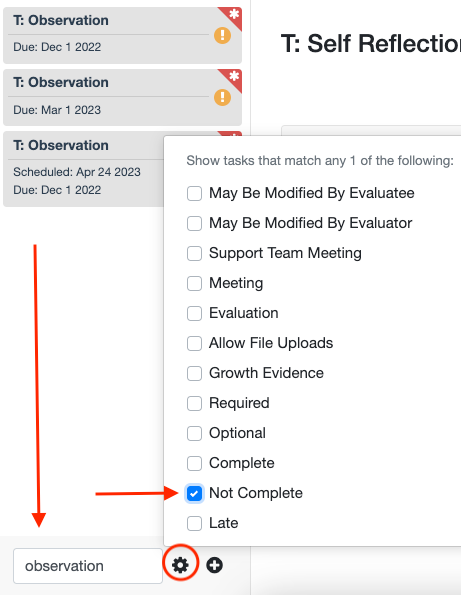Viewport: 461px width, 595px height.
Task: Click warning icon on Mar 1 2023 Observation
Action: pyautogui.click(x=222, y=98)
